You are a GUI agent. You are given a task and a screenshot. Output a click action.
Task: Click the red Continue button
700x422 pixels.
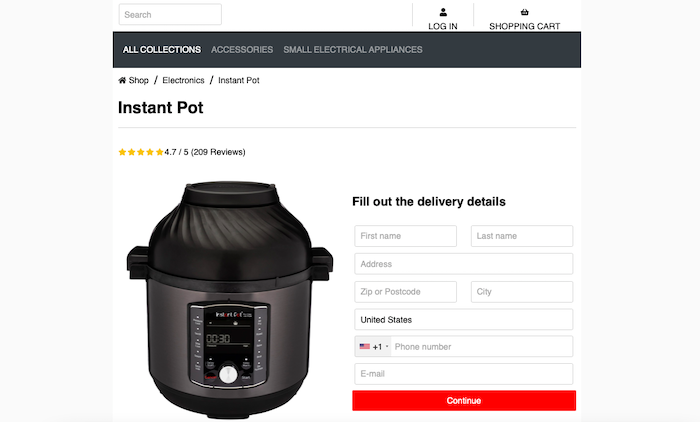464,401
